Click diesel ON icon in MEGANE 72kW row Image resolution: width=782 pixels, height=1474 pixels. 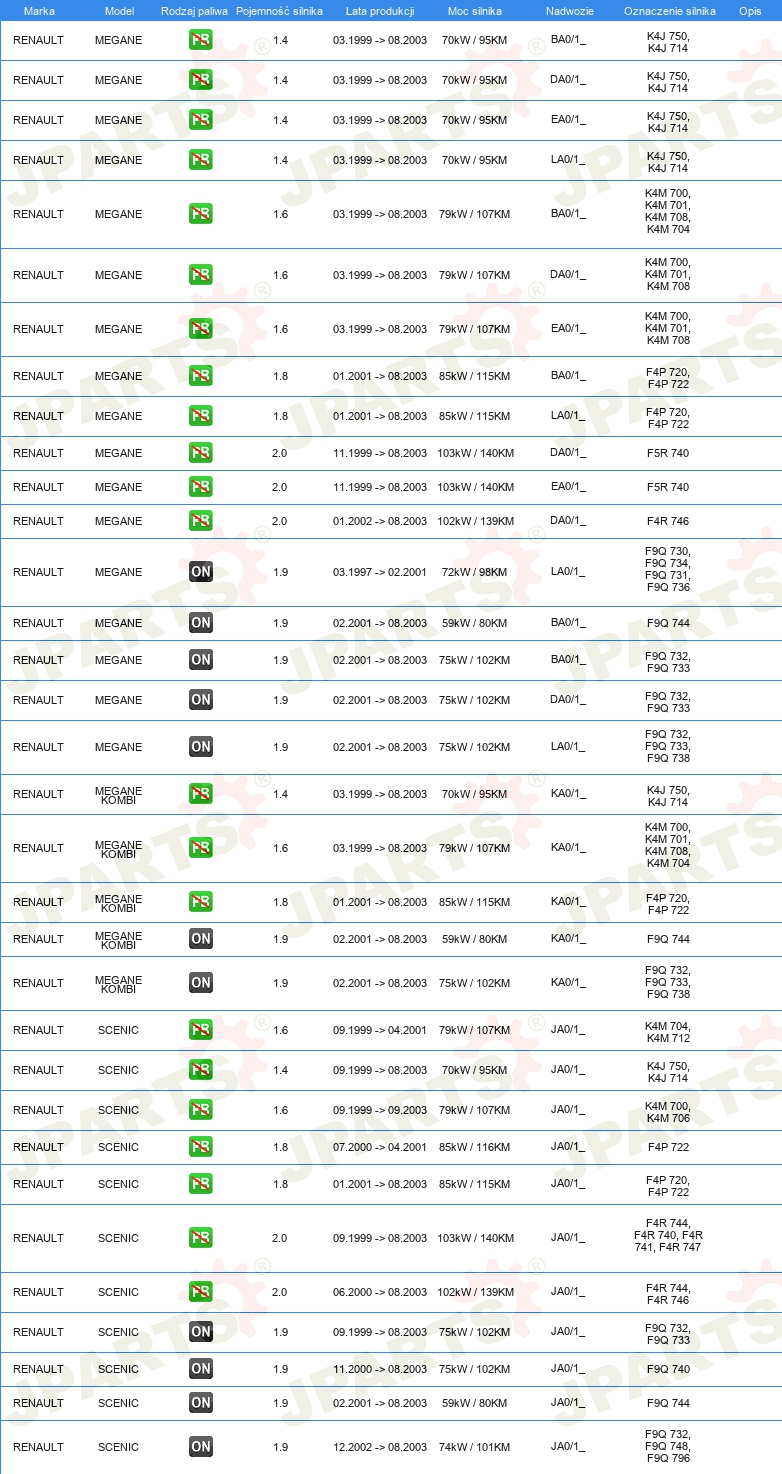(201, 572)
